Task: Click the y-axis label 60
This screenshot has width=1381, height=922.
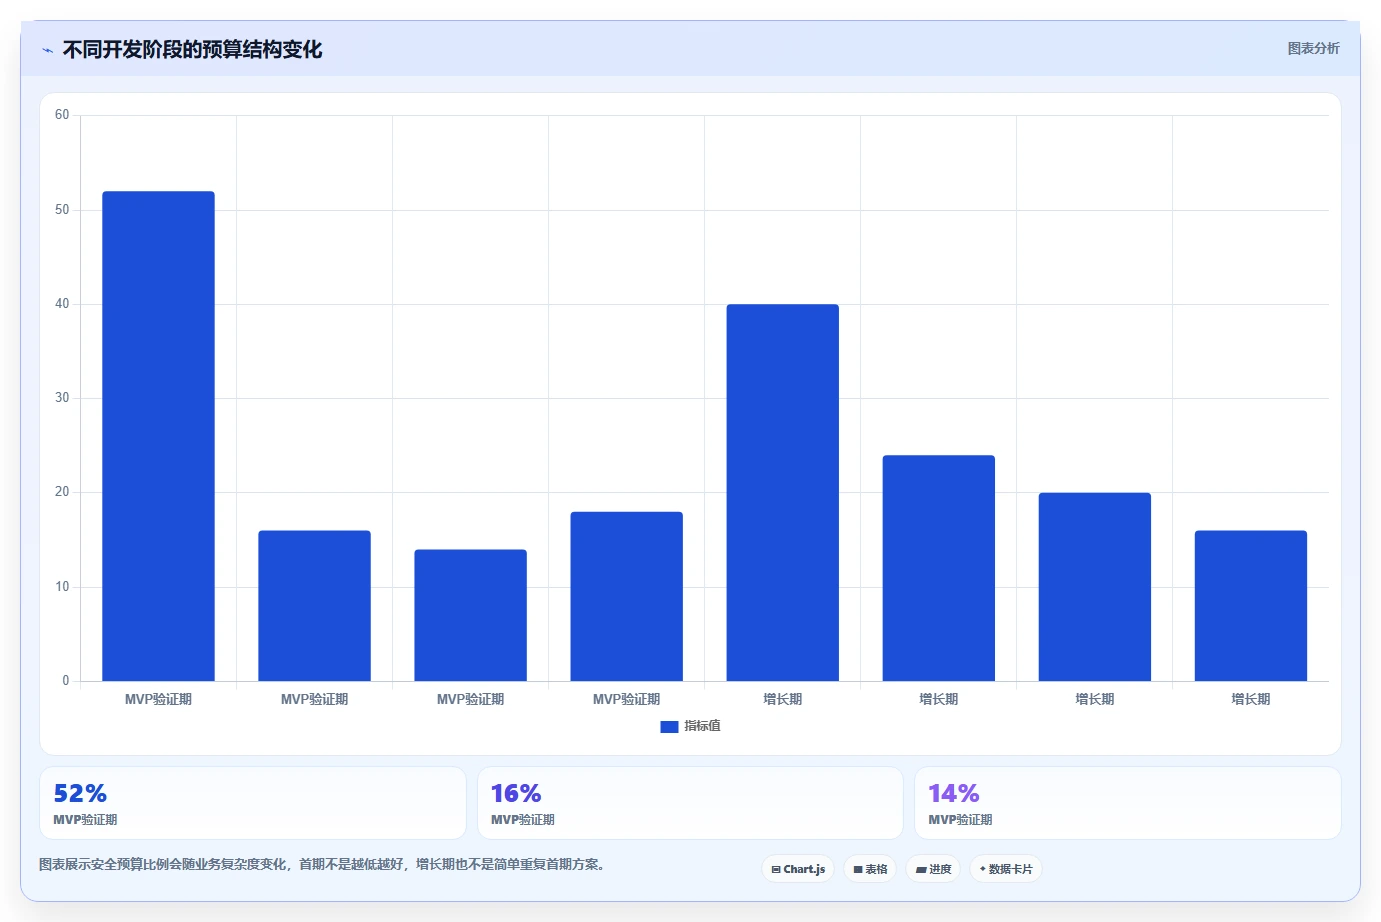Action: pos(62,115)
